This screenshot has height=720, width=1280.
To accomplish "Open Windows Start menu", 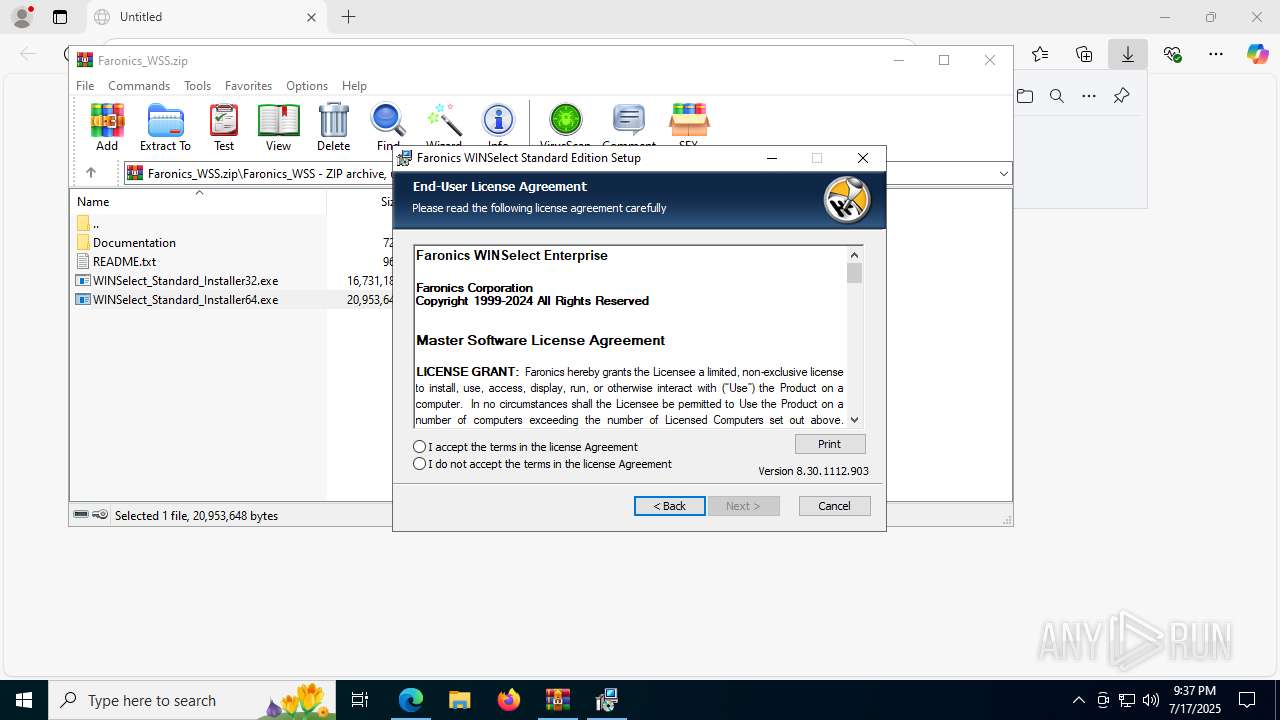I will pyautogui.click(x=24, y=700).
